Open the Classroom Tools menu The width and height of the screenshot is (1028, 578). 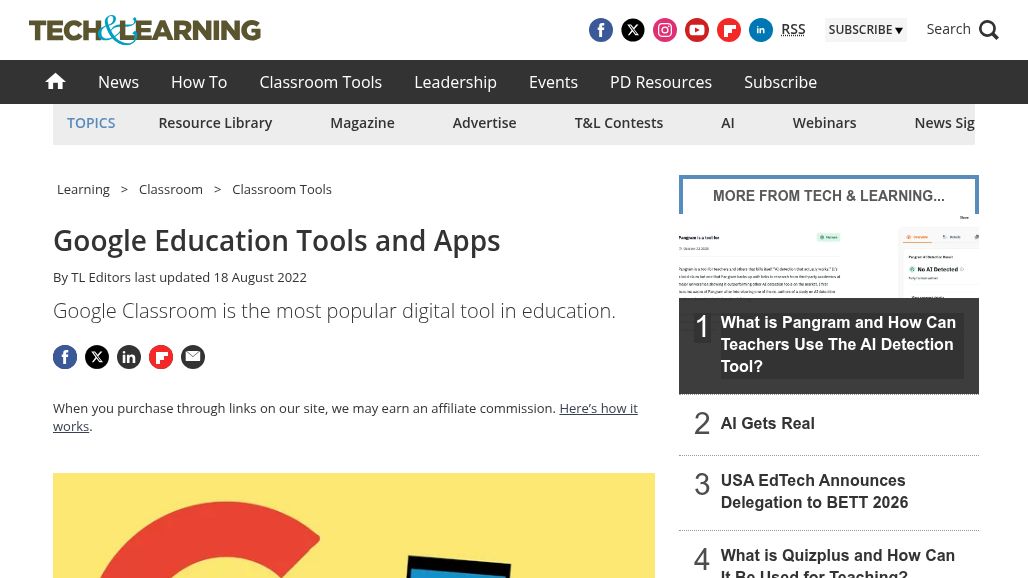pos(320,82)
